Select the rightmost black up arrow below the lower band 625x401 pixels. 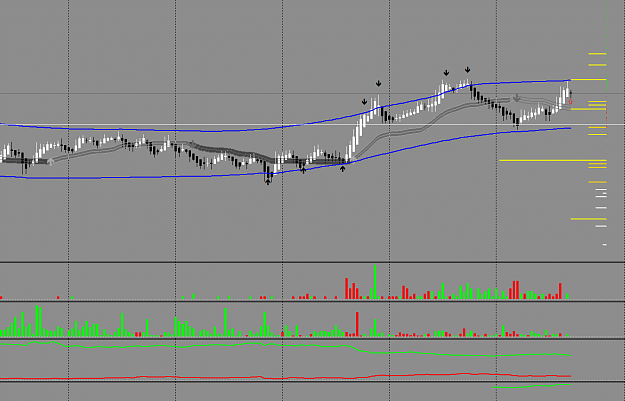pos(342,169)
